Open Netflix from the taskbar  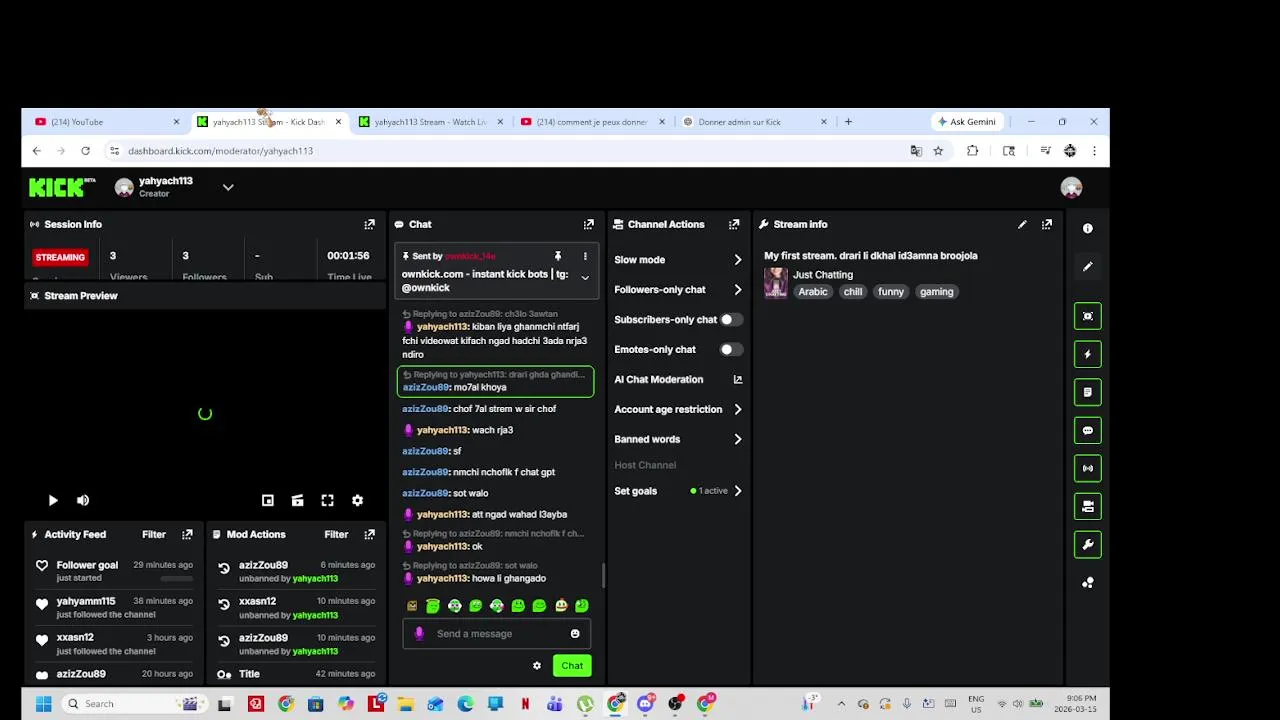[x=525, y=704]
